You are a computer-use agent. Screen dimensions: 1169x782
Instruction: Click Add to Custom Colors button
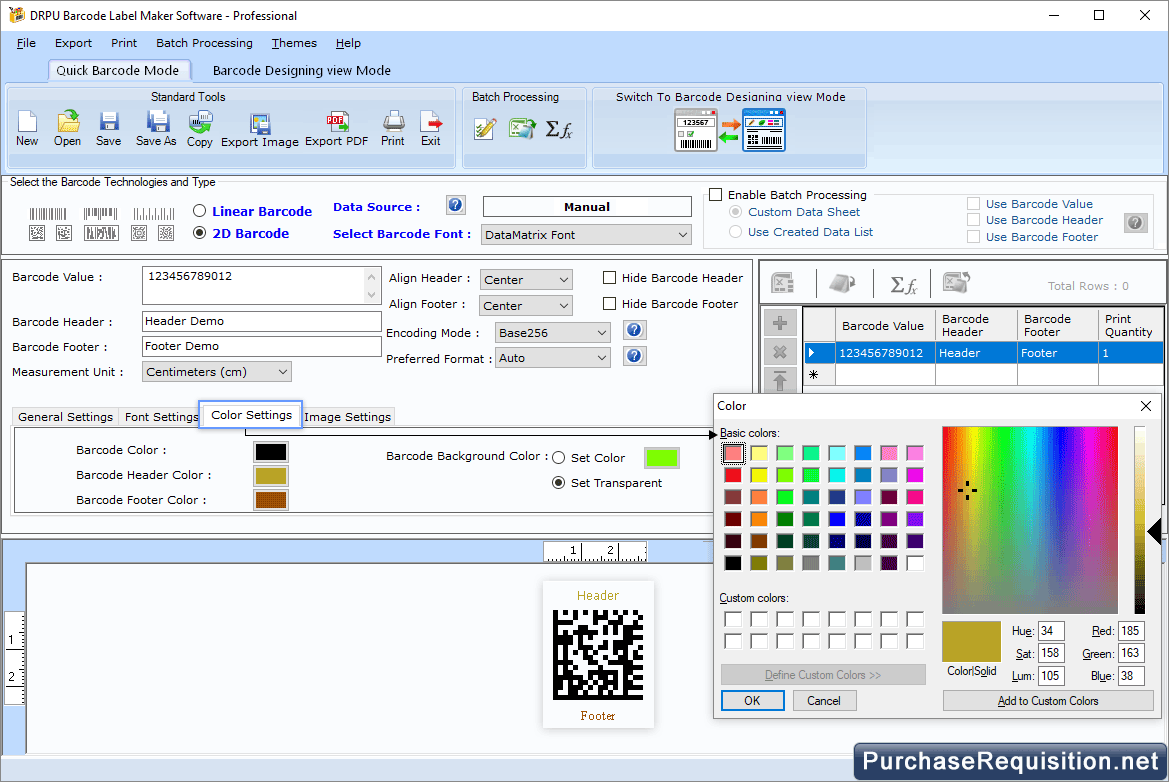pyautogui.click(x=1047, y=701)
